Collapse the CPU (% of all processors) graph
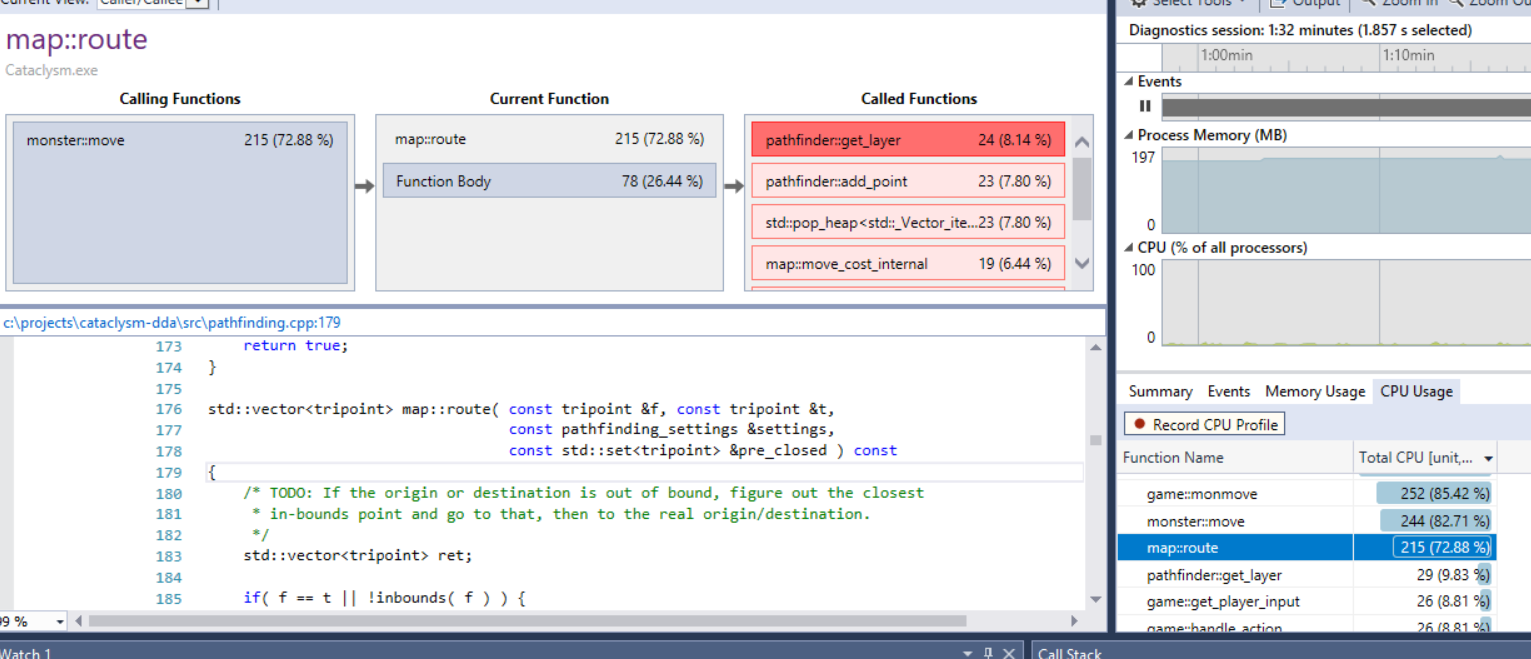 [x=1129, y=248]
